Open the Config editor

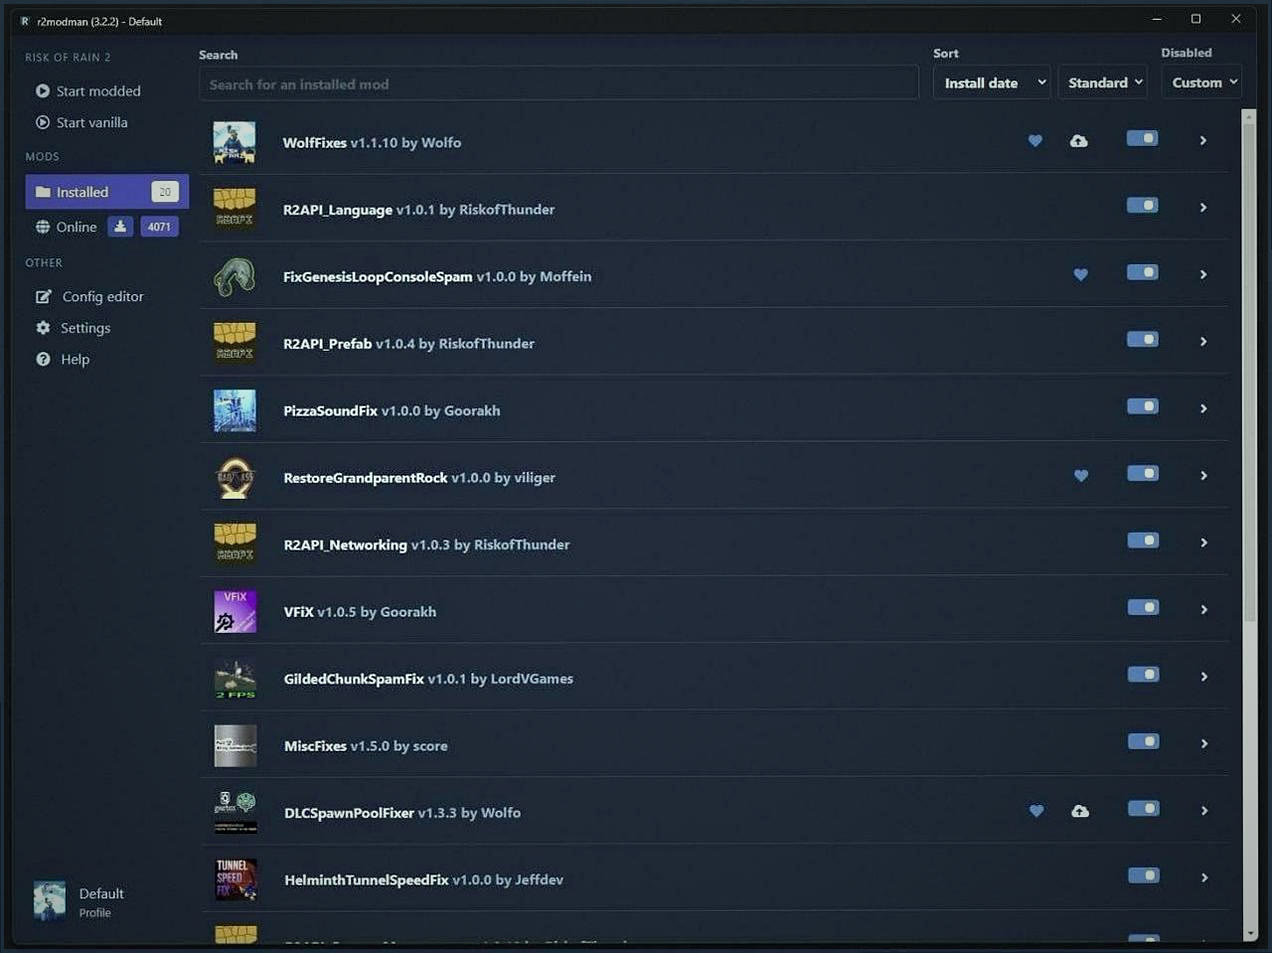pyautogui.click(x=90, y=296)
